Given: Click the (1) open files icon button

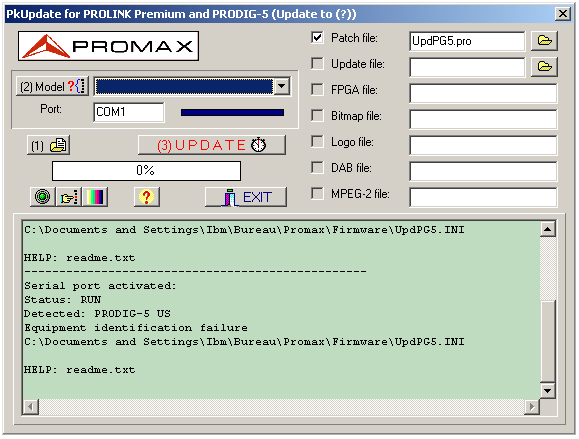Looking at the screenshot, I should pyautogui.click(x=48, y=145).
